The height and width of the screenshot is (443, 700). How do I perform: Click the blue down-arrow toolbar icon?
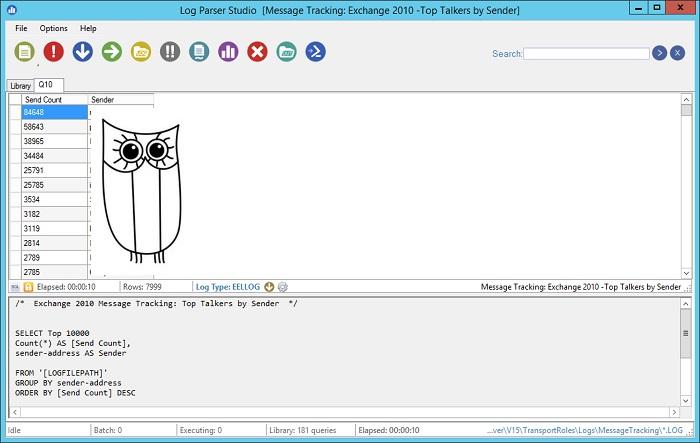pyautogui.click(x=83, y=52)
